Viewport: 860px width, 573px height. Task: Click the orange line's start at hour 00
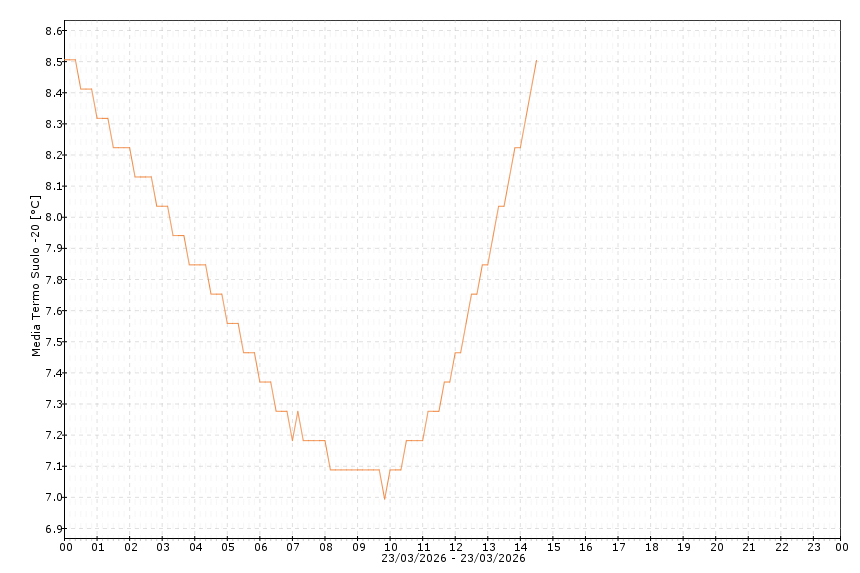[x=67, y=60]
